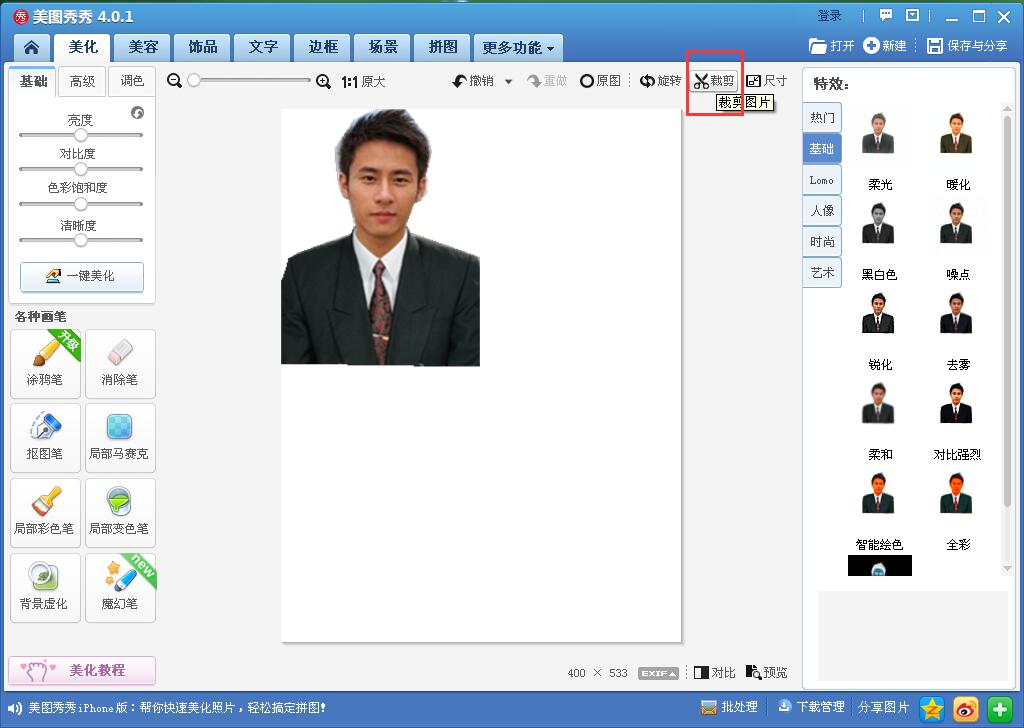The image size is (1024, 728).
Task: Switch to the 调色 color adjustment tab
Action: [x=132, y=81]
